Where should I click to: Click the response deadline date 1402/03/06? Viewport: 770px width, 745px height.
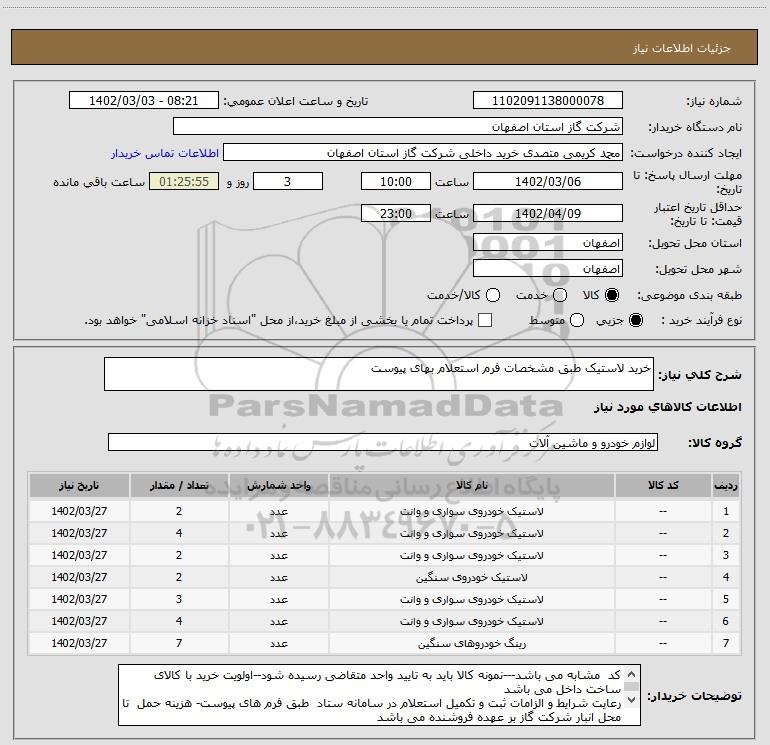click(x=548, y=181)
